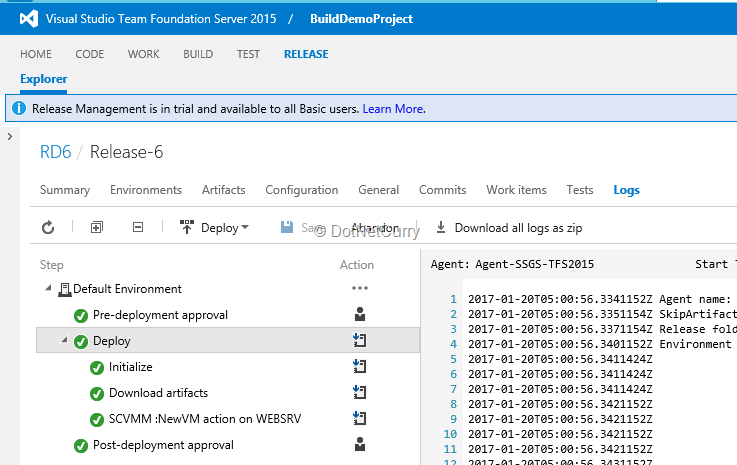Click the green checkmark beside SCVMM NewVM
737x465 pixels.
pos(97,419)
